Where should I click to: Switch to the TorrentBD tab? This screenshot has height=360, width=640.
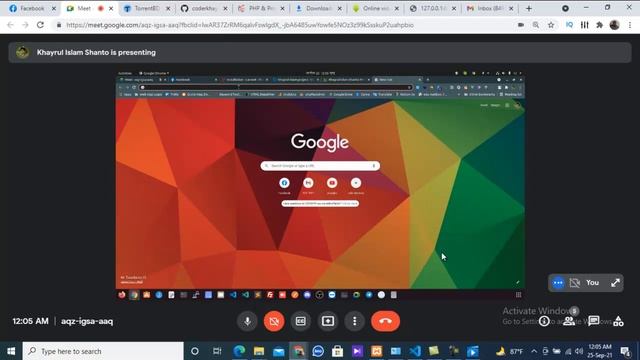[x=147, y=8]
